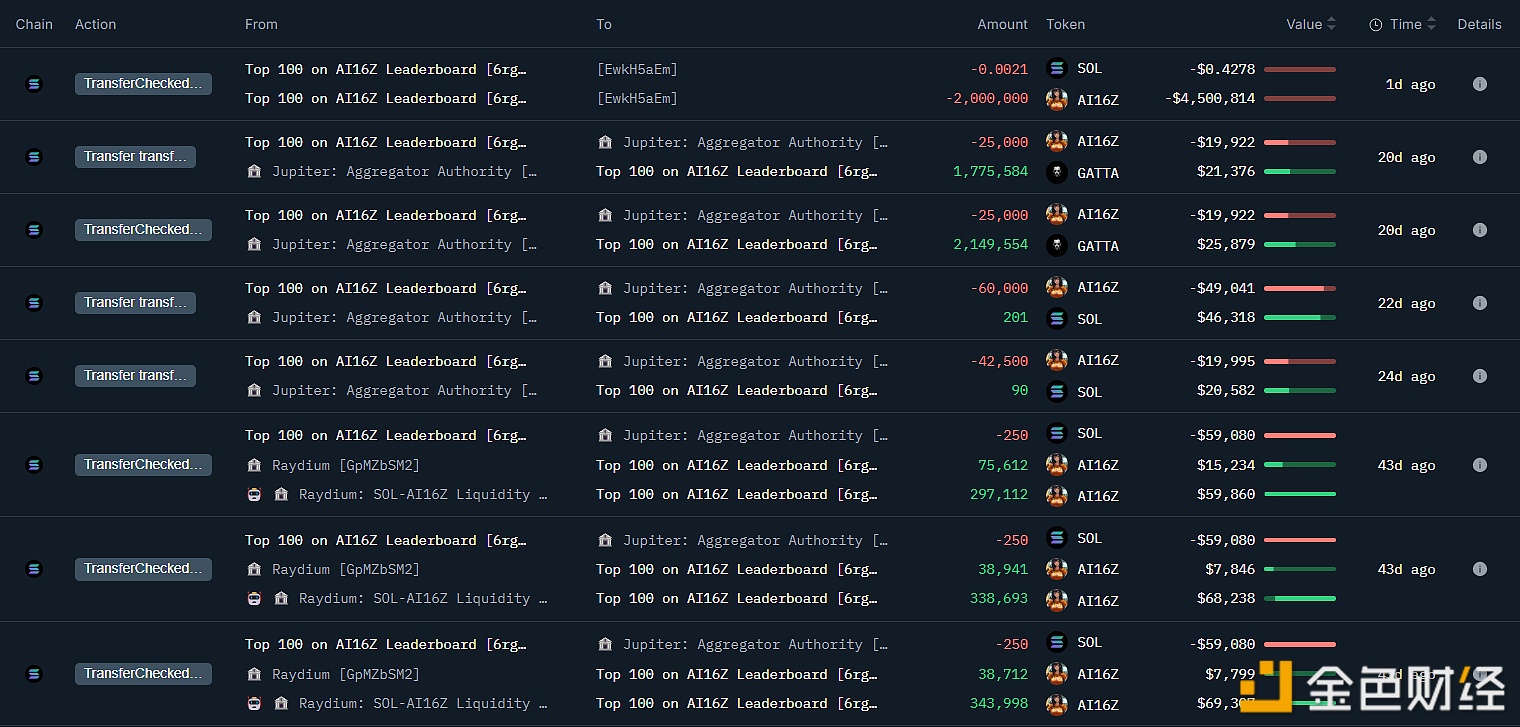
Task: Click the $20,582 value cell
Action: [1226, 391]
